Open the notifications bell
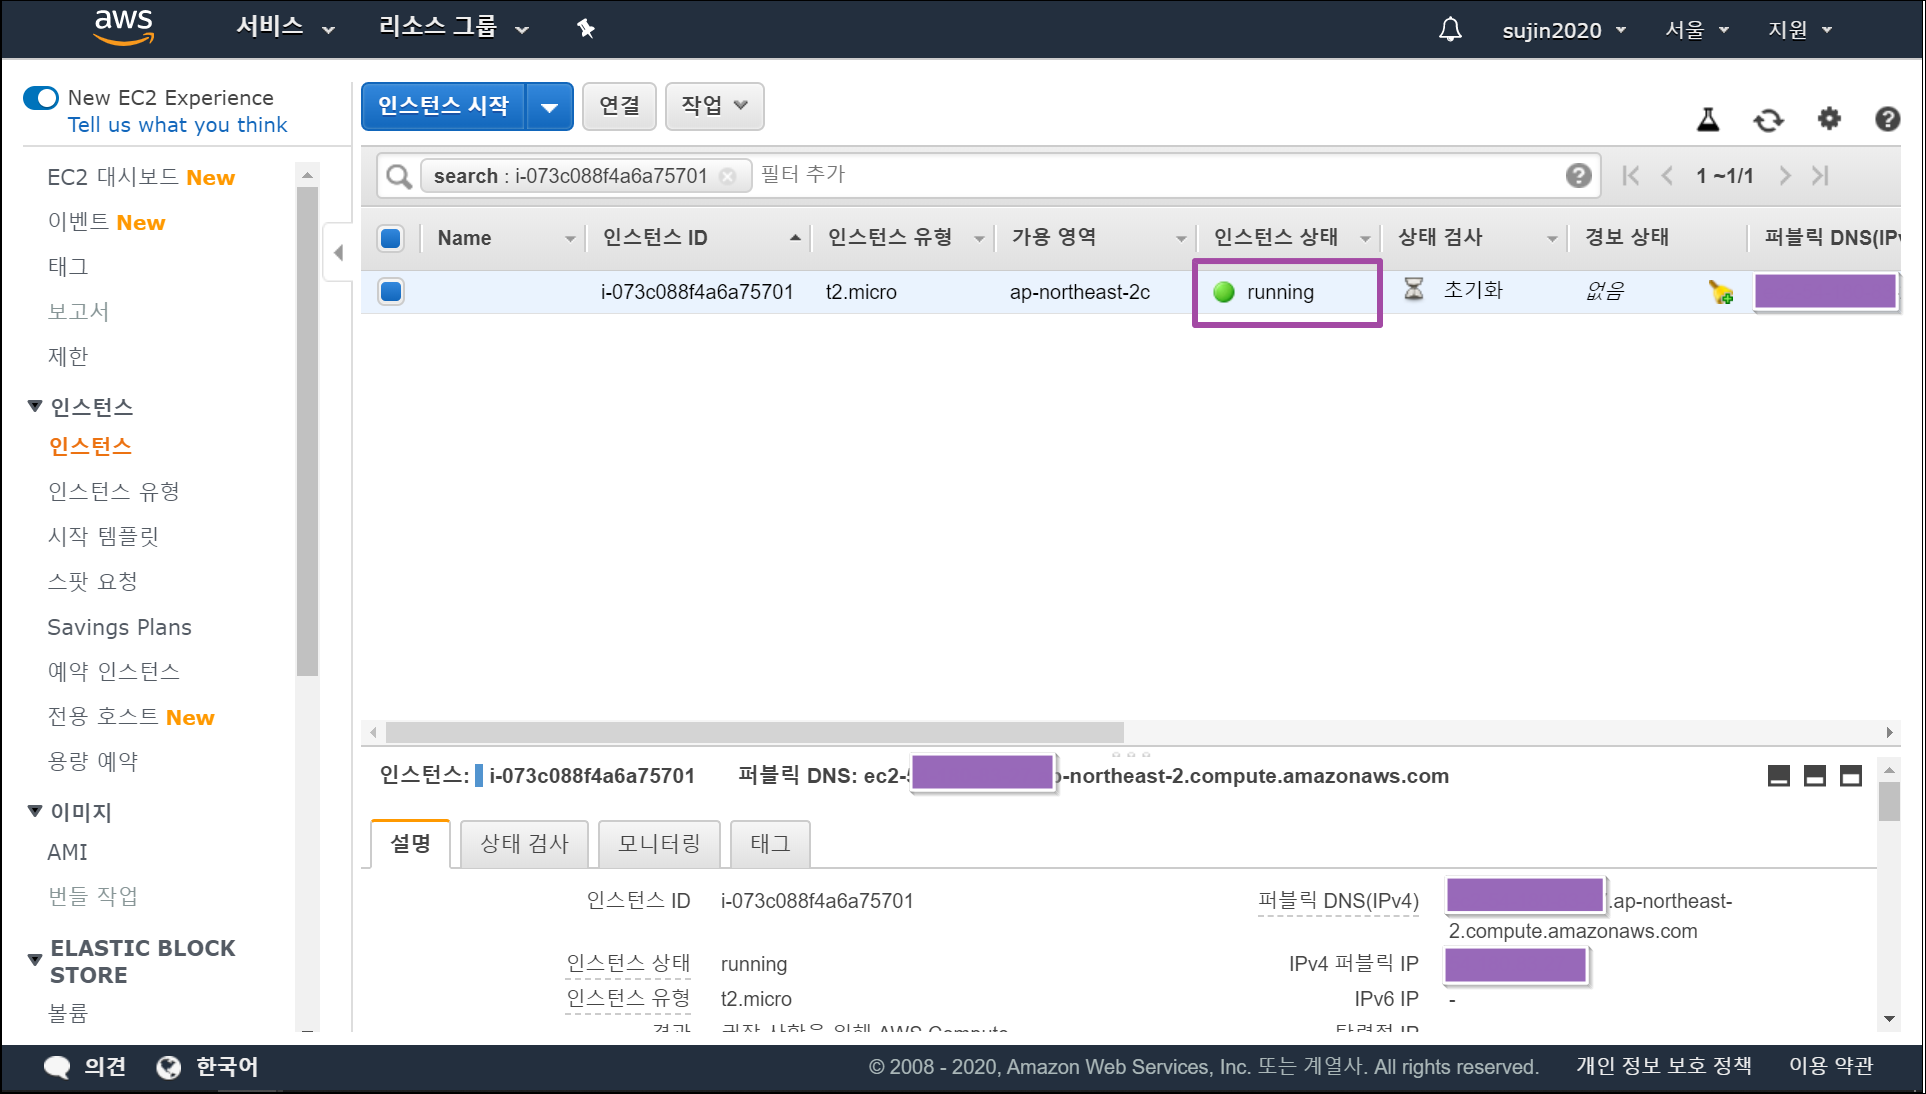 [1450, 30]
